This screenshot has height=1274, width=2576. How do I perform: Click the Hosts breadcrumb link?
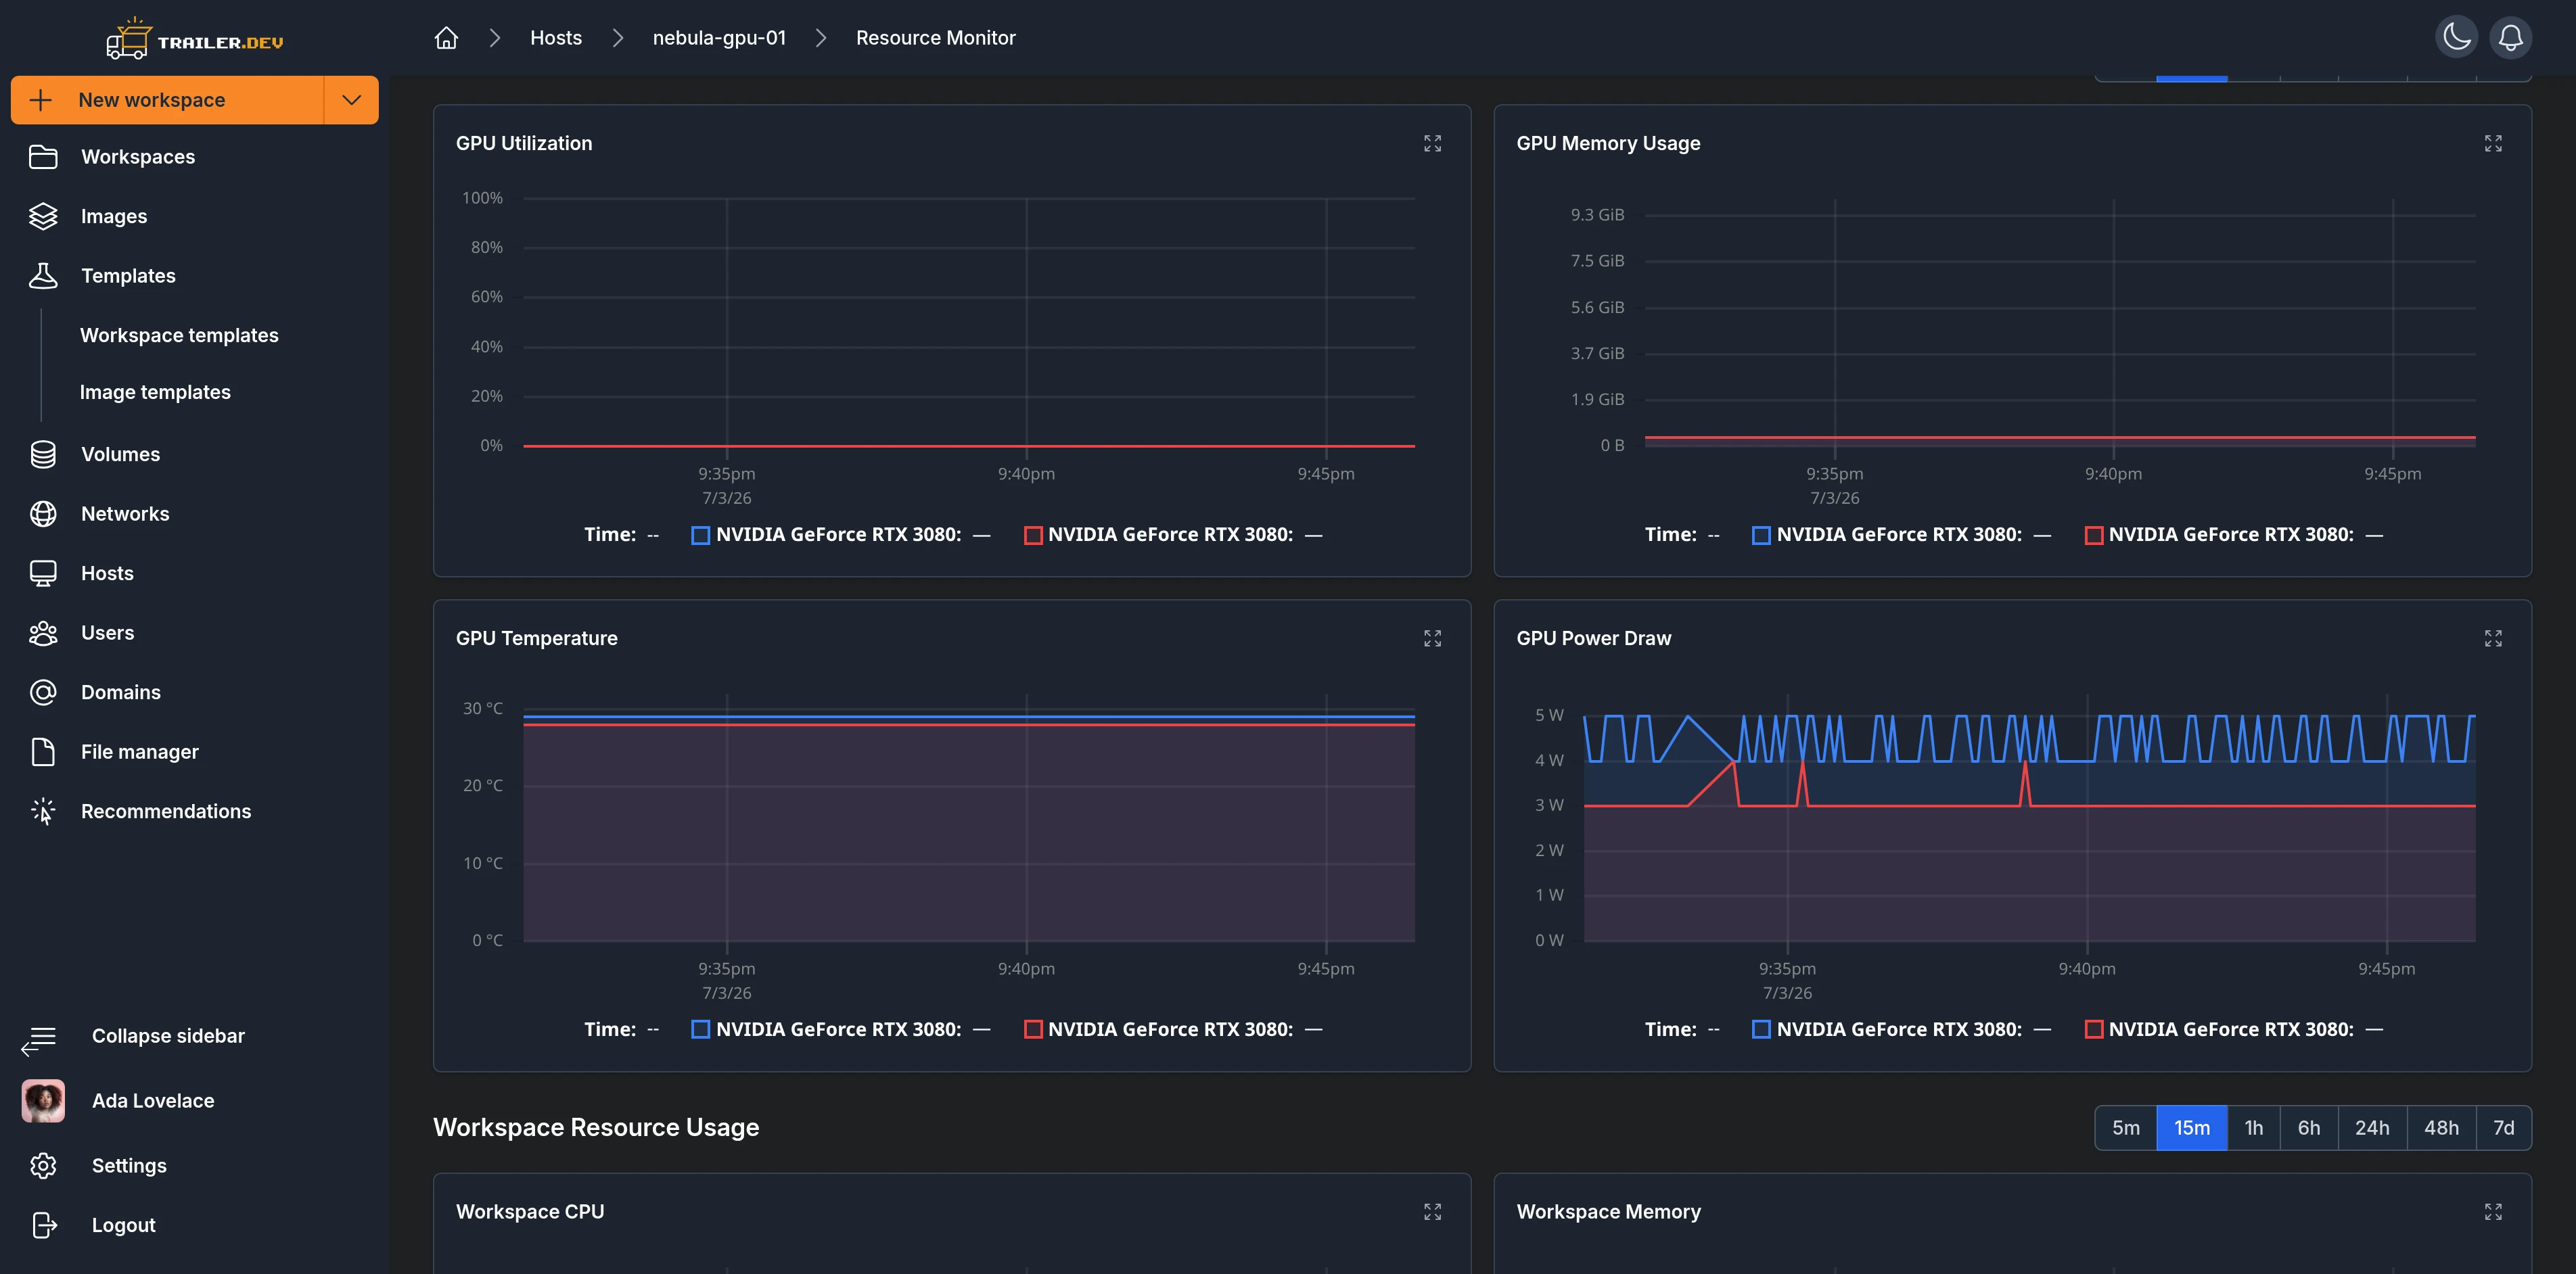tap(556, 38)
